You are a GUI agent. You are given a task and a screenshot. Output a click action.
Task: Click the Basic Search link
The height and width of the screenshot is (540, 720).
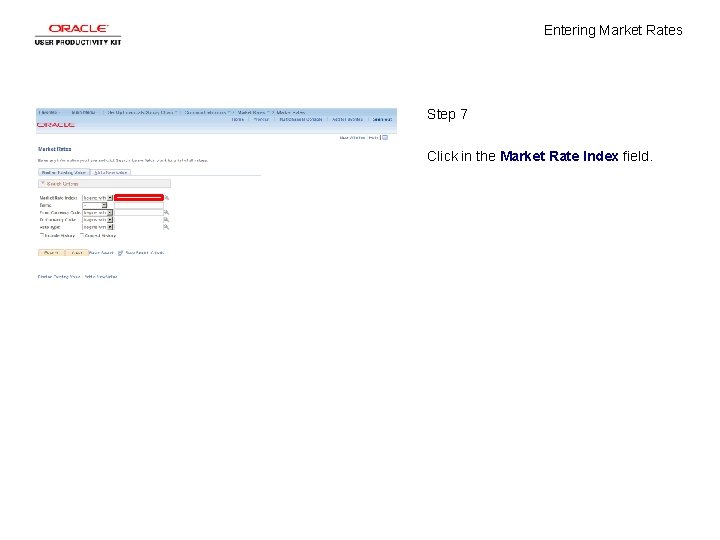pos(101,253)
